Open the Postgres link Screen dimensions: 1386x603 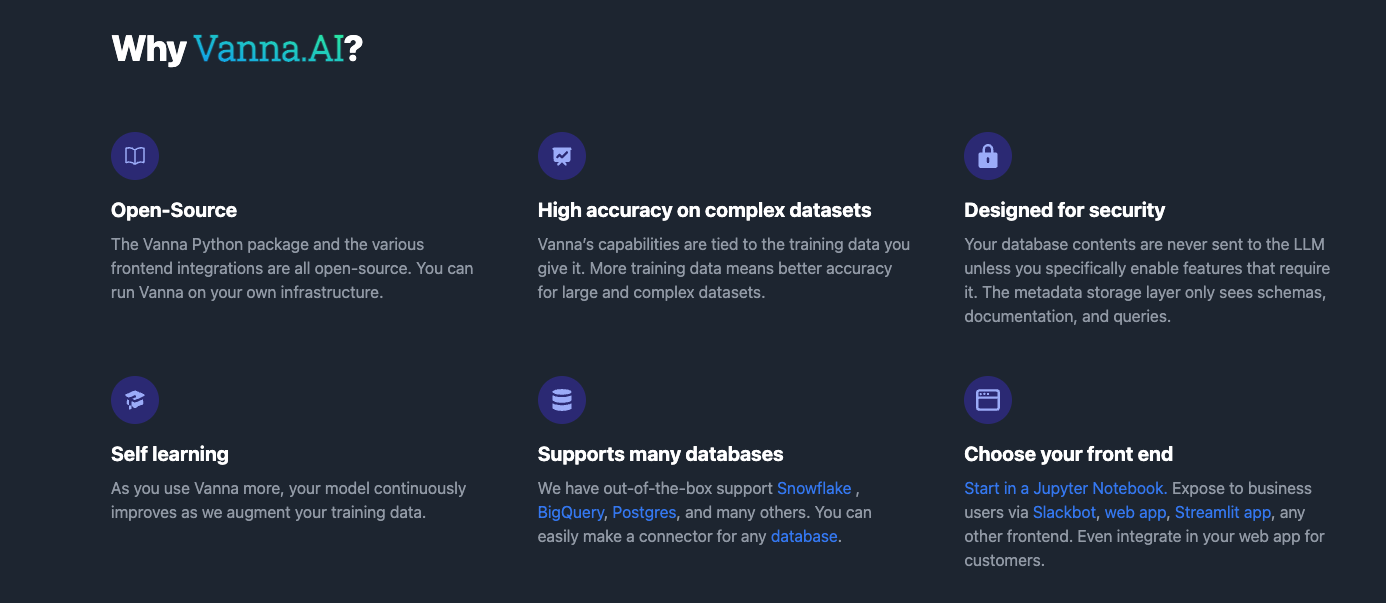coord(644,512)
